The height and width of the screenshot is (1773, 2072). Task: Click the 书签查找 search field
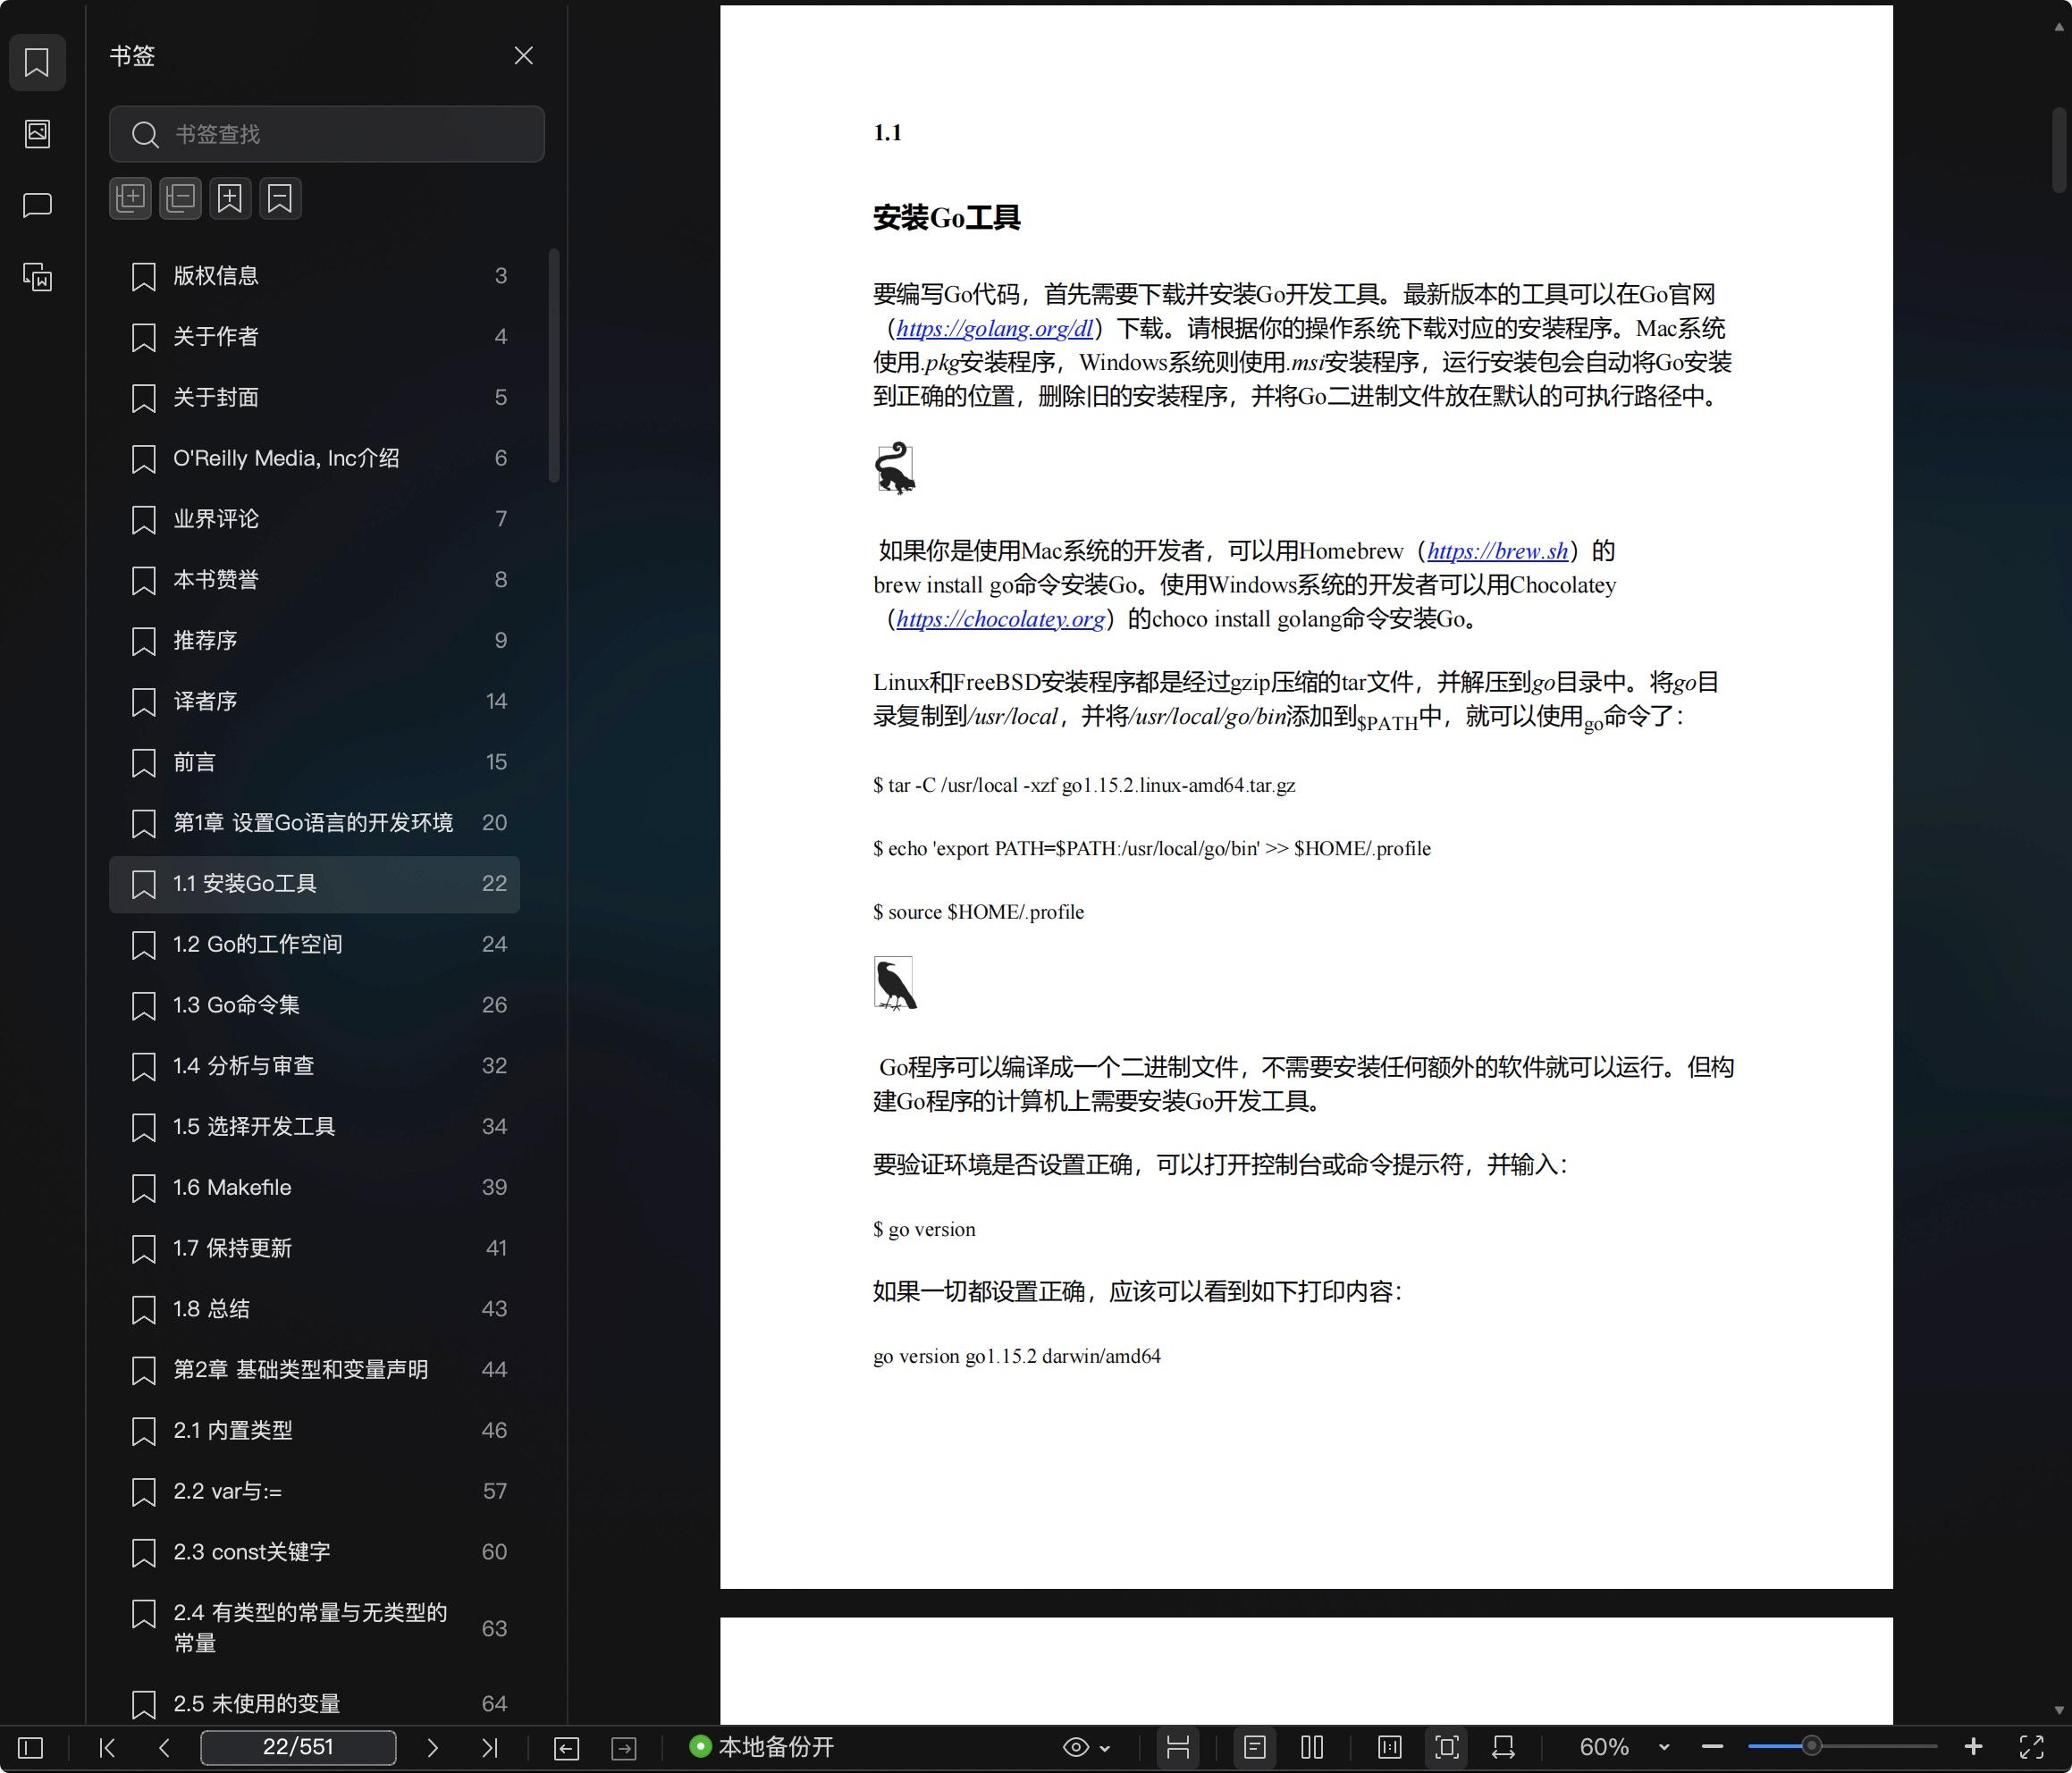(x=327, y=134)
